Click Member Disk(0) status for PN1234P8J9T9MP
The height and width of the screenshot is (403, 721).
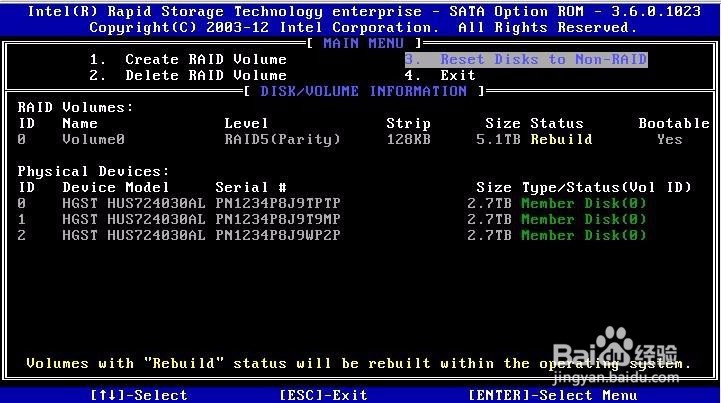(x=584, y=219)
